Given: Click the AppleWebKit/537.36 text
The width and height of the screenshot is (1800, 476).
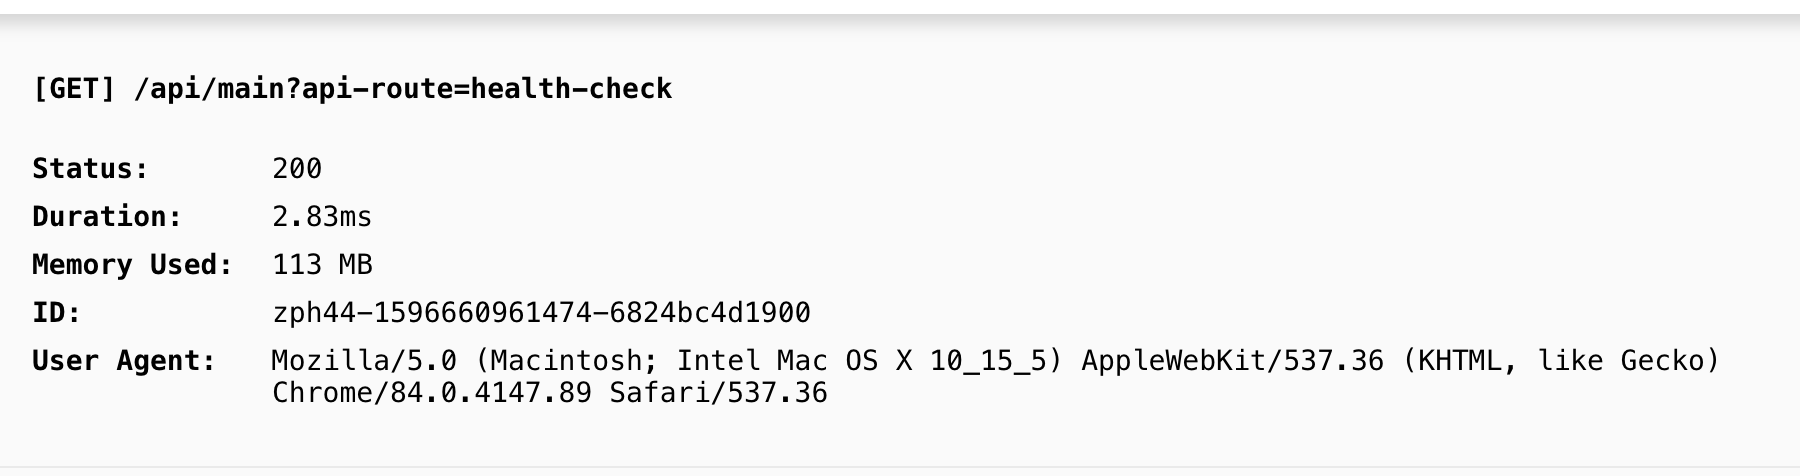Looking at the screenshot, I should (x=1233, y=360).
